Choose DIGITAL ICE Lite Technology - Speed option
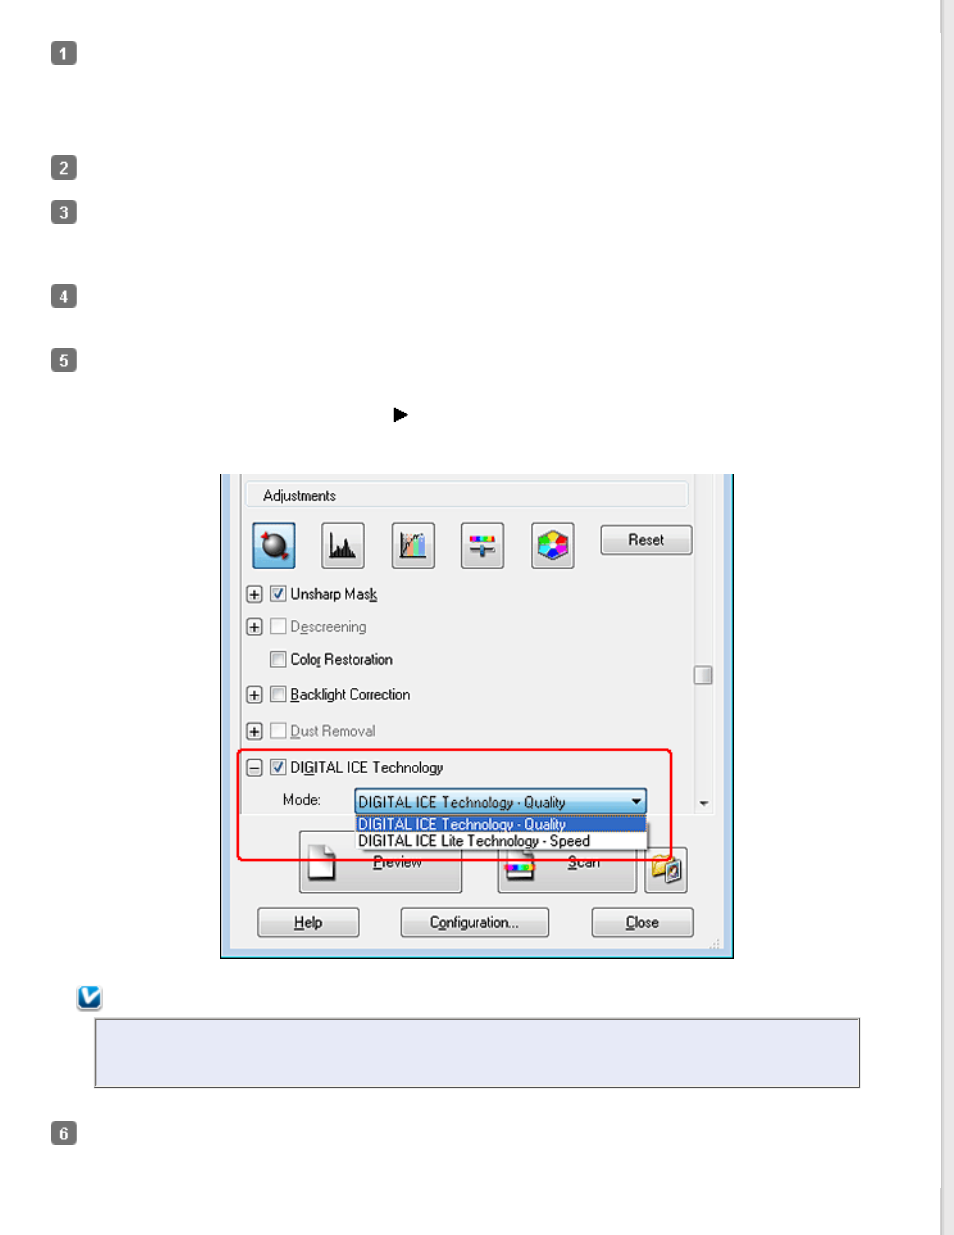The width and height of the screenshot is (954, 1235). point(501,841)
